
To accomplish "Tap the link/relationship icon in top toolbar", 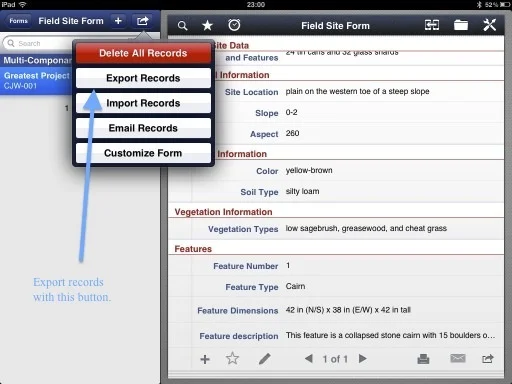I will 432,25.
